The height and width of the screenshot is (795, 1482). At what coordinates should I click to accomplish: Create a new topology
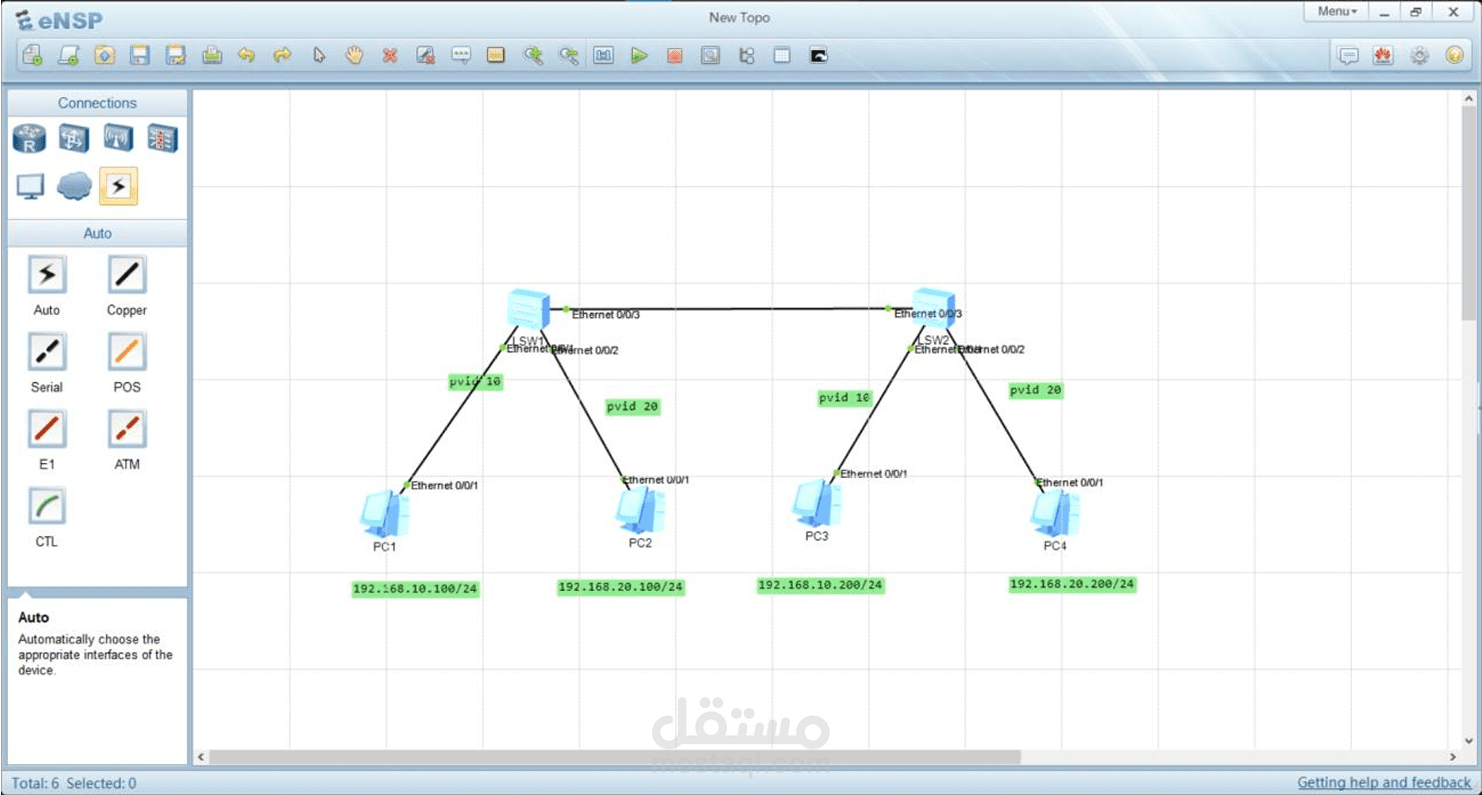(32, 56)
